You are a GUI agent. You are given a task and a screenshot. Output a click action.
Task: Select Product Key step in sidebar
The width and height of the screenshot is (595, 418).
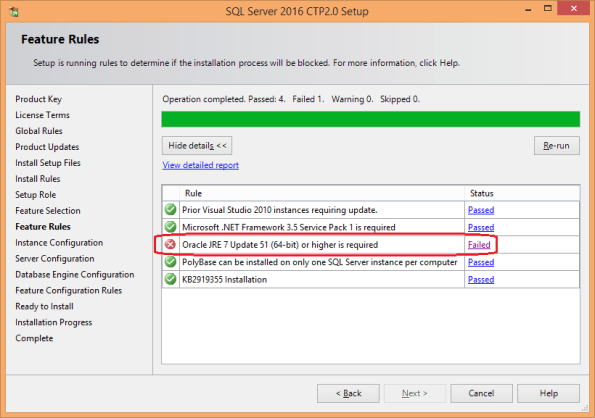point(38,99)
